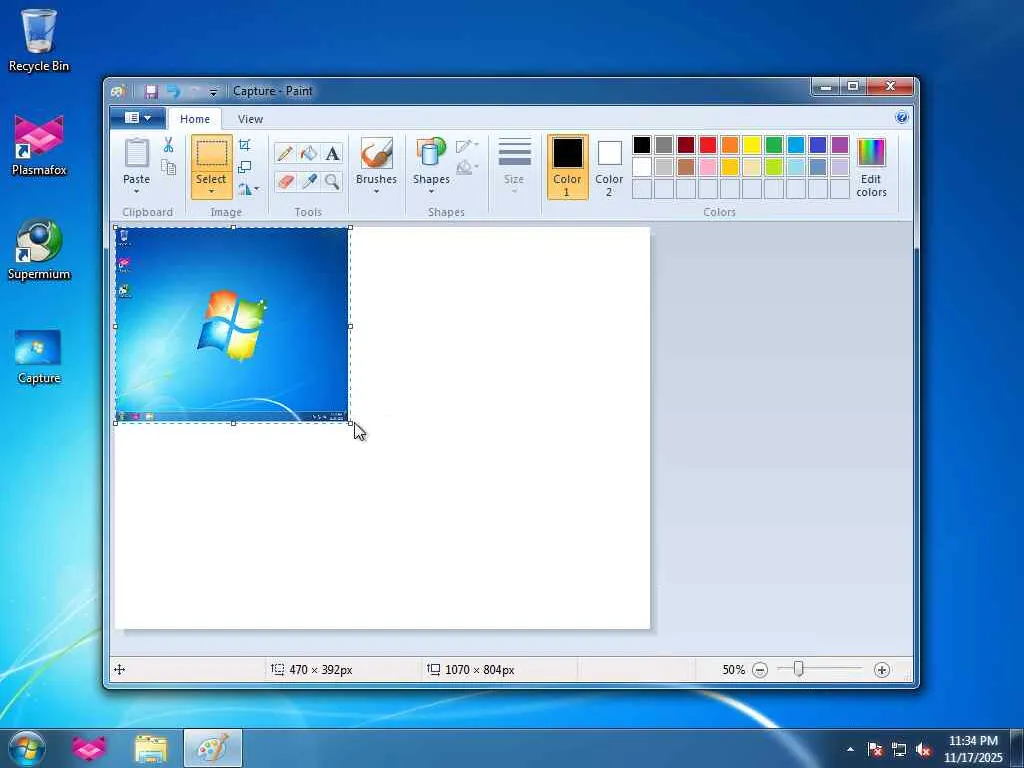
Task: Click the network tray icon
Action: [x=899, y=749]
